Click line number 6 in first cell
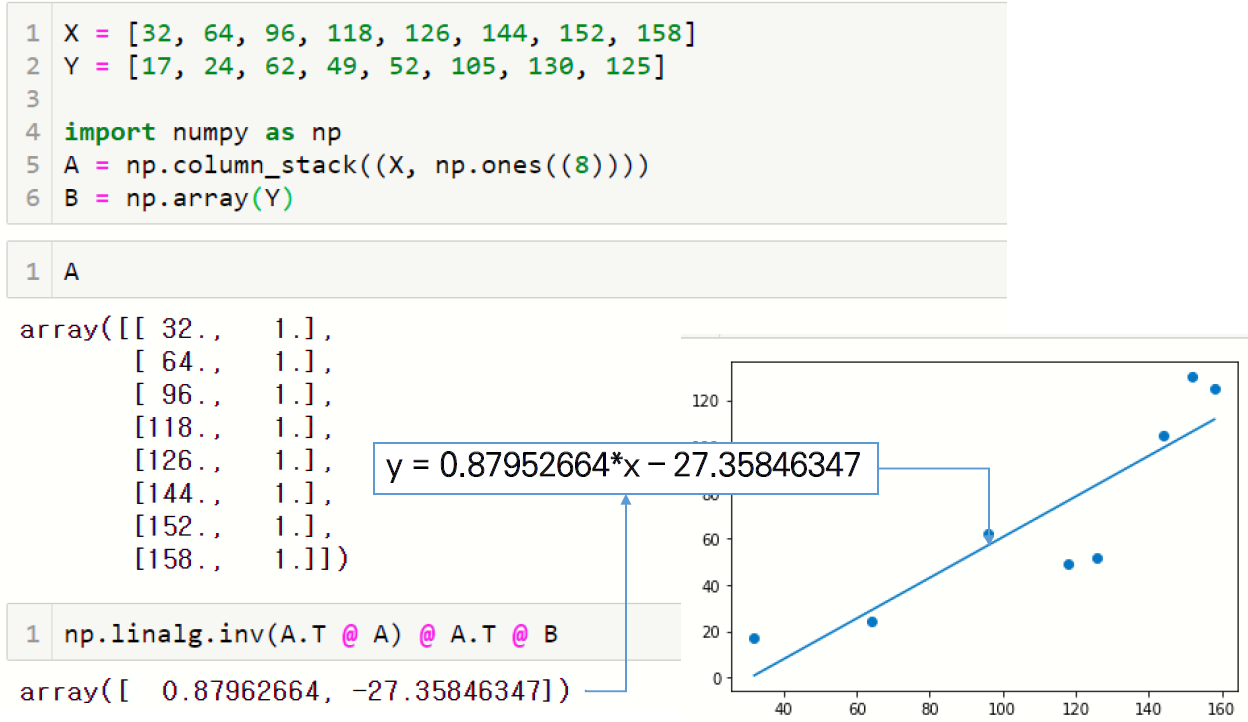 pyautogui.click(x=33, y=198)
